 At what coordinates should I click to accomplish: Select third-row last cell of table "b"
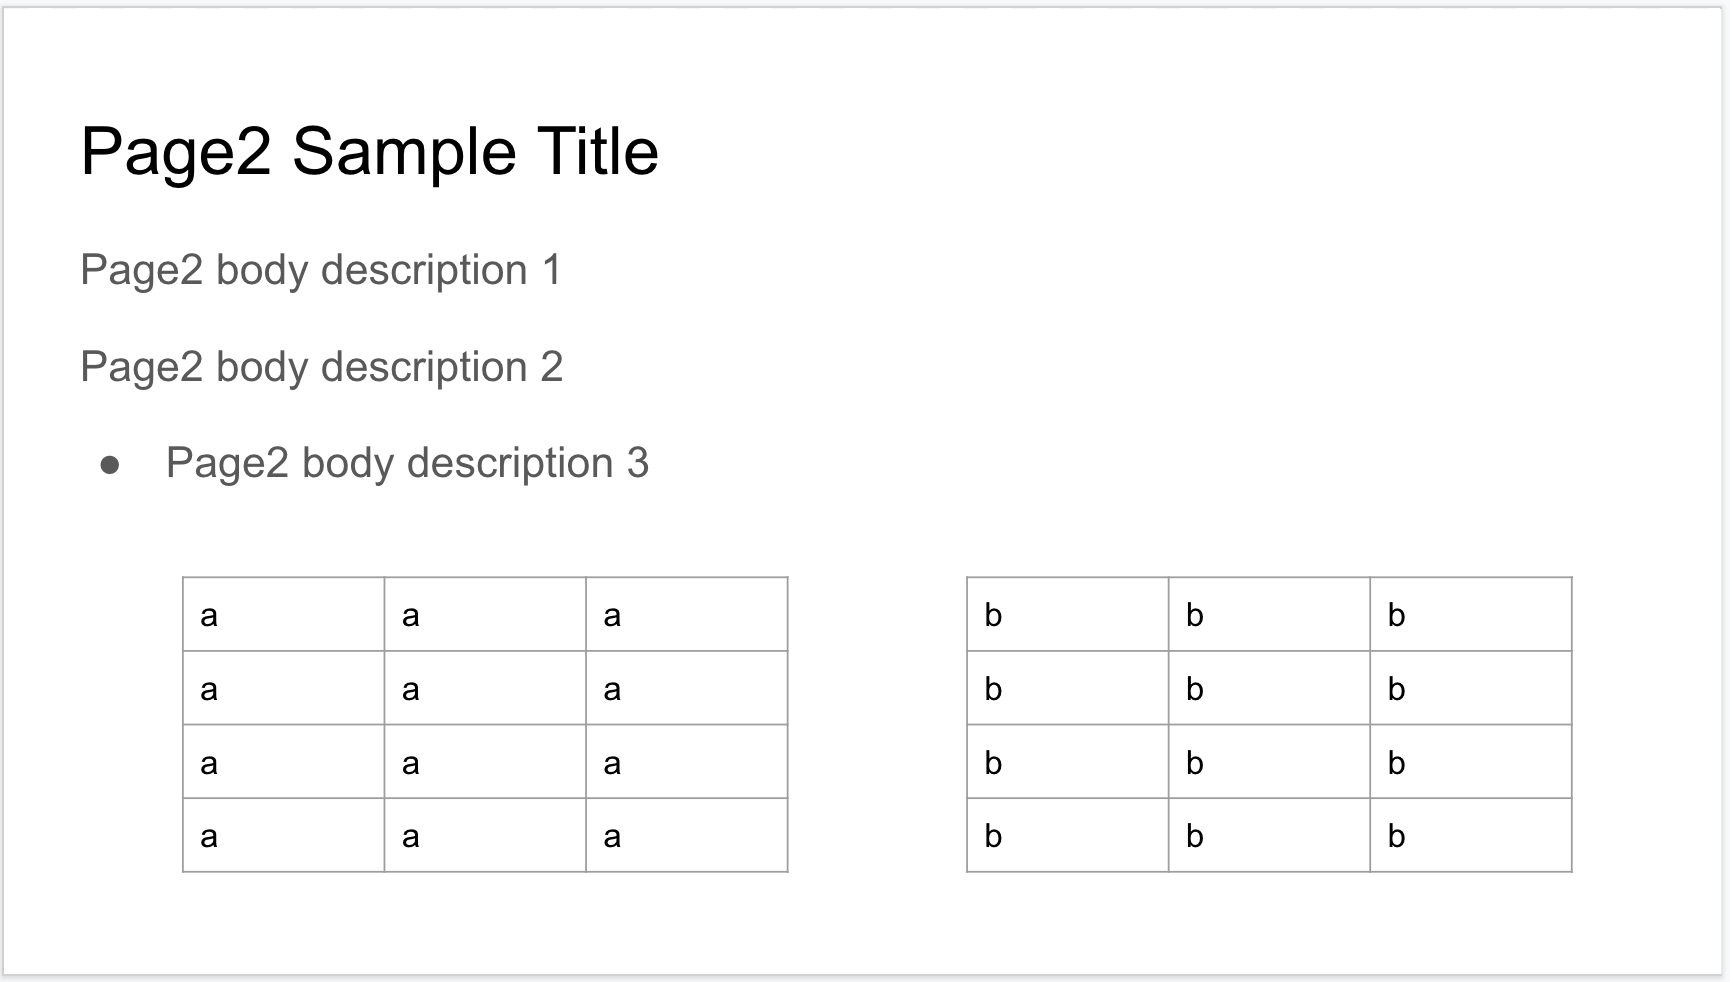1470,762
